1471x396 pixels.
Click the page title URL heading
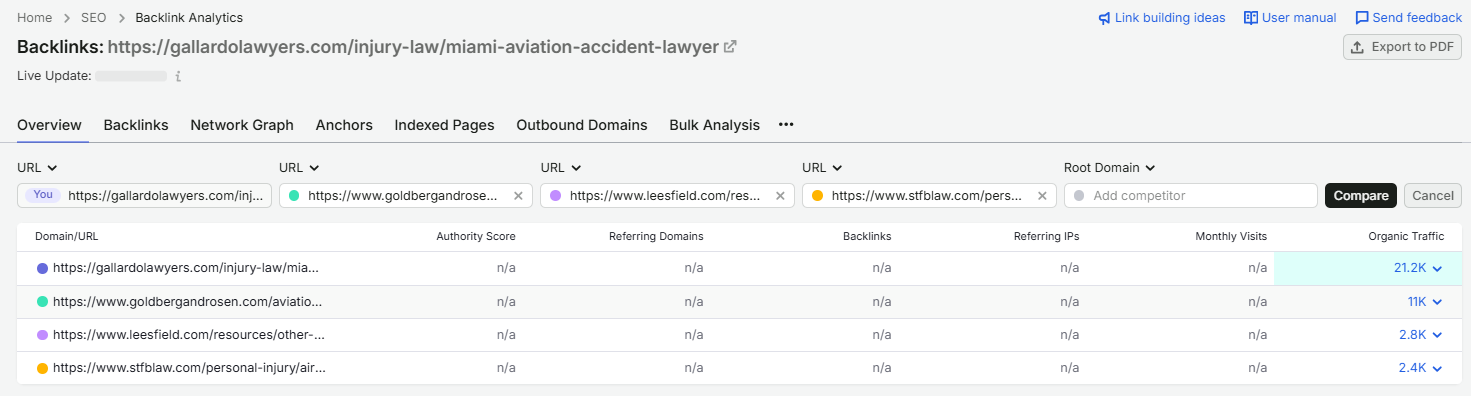point(413,47)
